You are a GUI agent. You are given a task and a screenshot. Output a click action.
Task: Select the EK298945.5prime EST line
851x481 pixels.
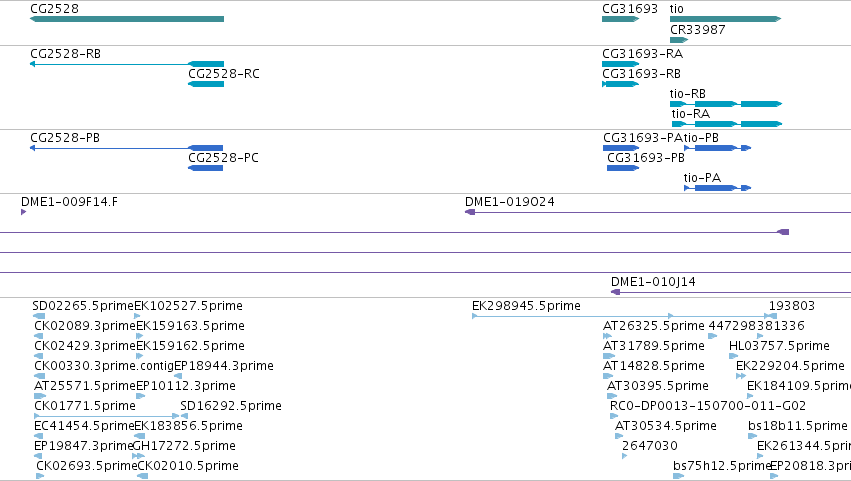pos(624,316)
